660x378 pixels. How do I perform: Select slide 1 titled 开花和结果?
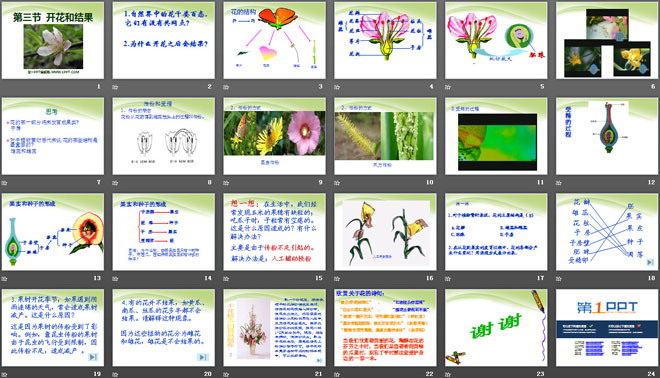53,40
